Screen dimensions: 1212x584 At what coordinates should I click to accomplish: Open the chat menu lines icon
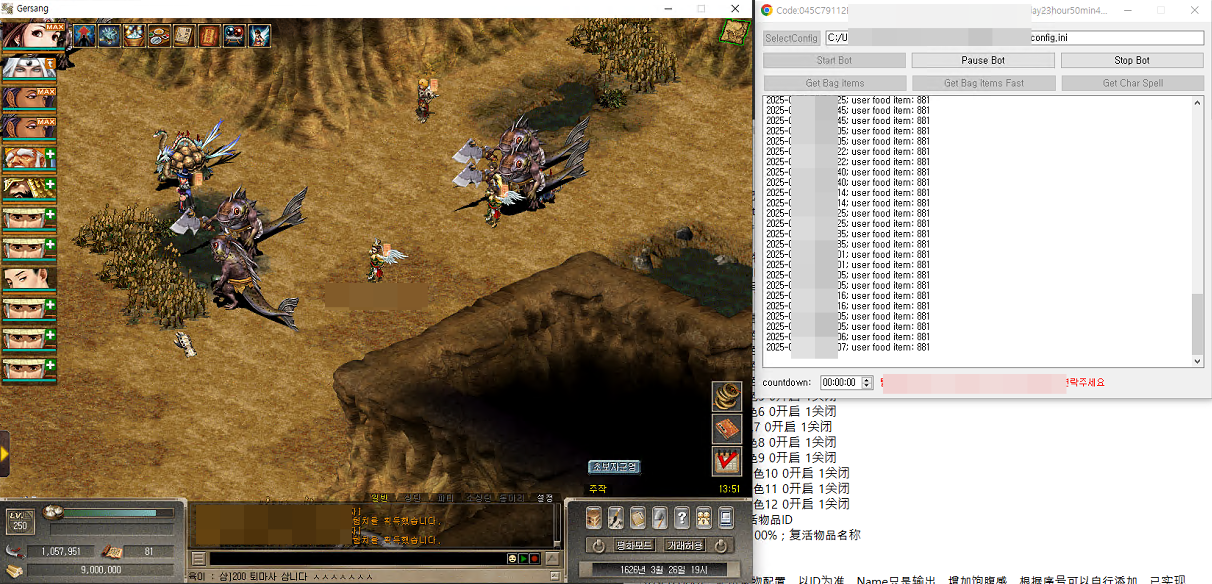(199, 558)
